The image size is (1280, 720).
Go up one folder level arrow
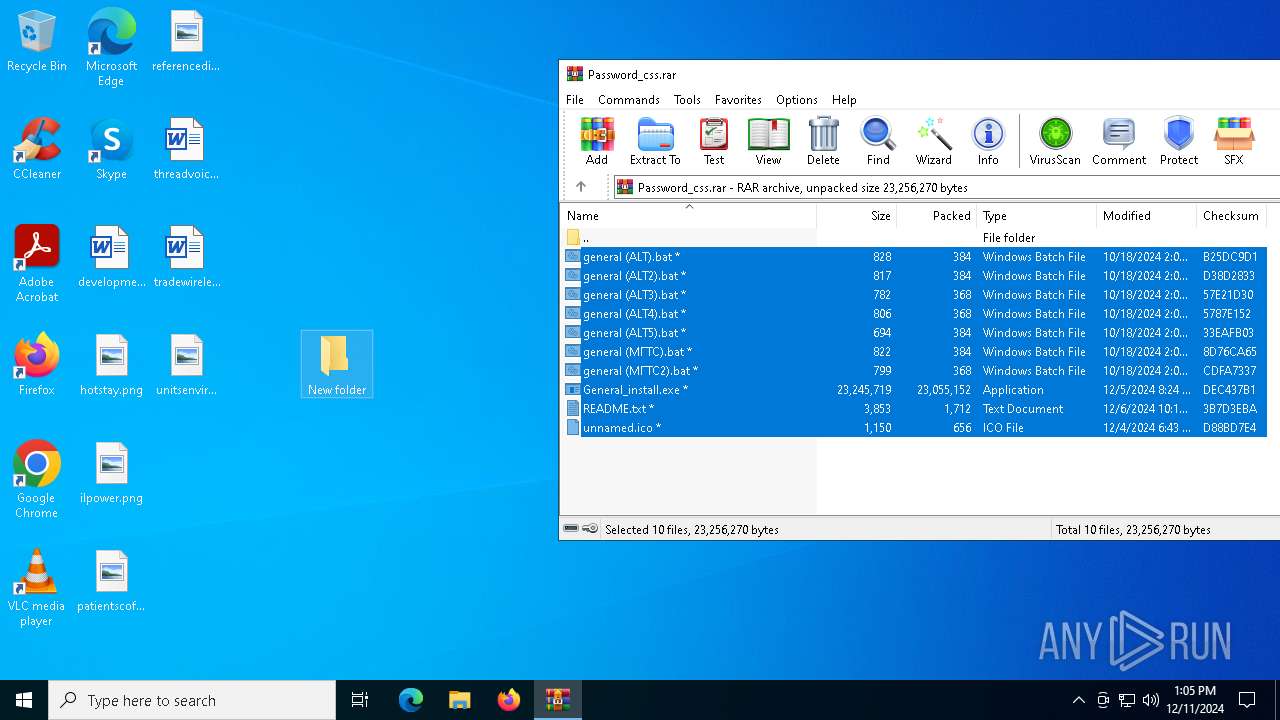(581, 187)
